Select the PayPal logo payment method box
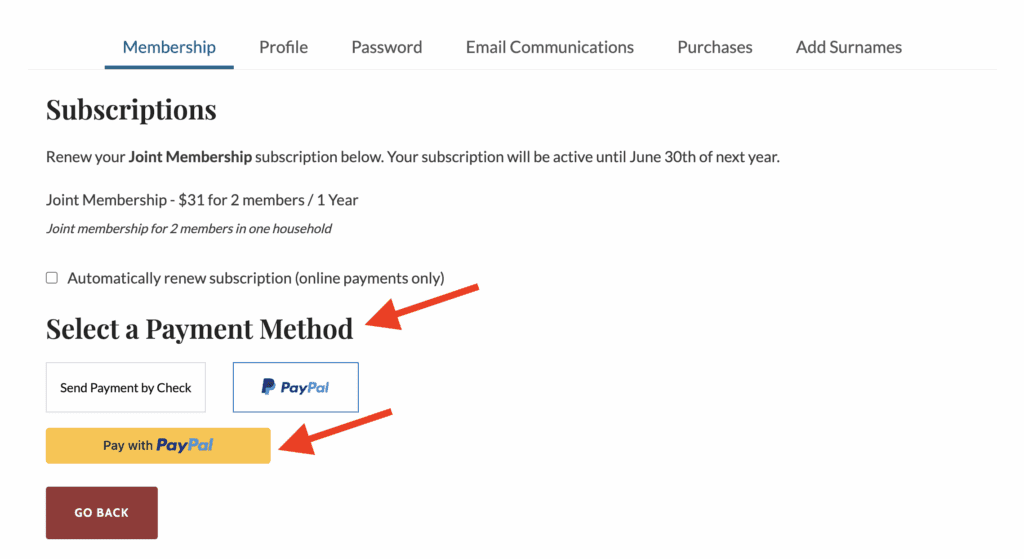The height and width of the screenshot is (559, 1024). (x=295, y=387)
